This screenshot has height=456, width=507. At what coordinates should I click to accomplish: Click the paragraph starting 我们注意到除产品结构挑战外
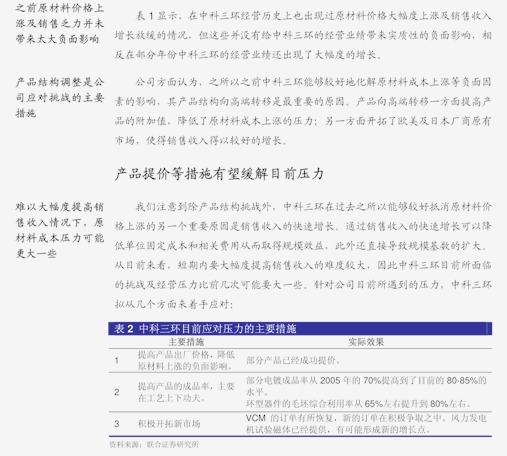(303, 255)
